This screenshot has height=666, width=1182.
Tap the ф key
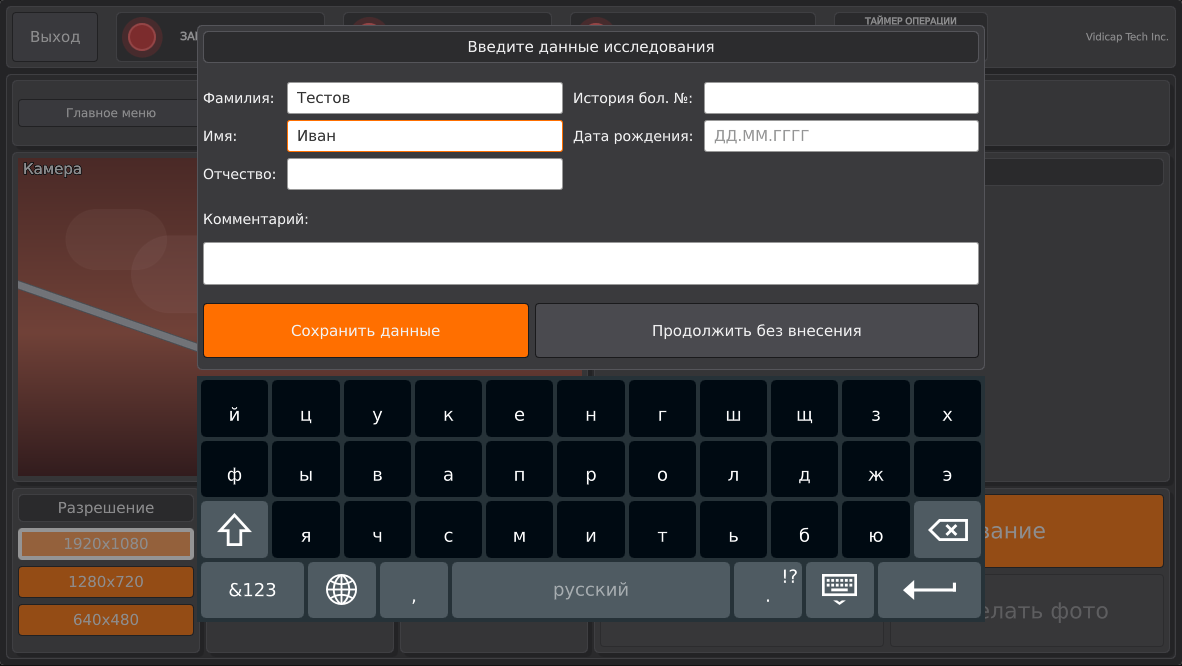(x=234, y=469)
